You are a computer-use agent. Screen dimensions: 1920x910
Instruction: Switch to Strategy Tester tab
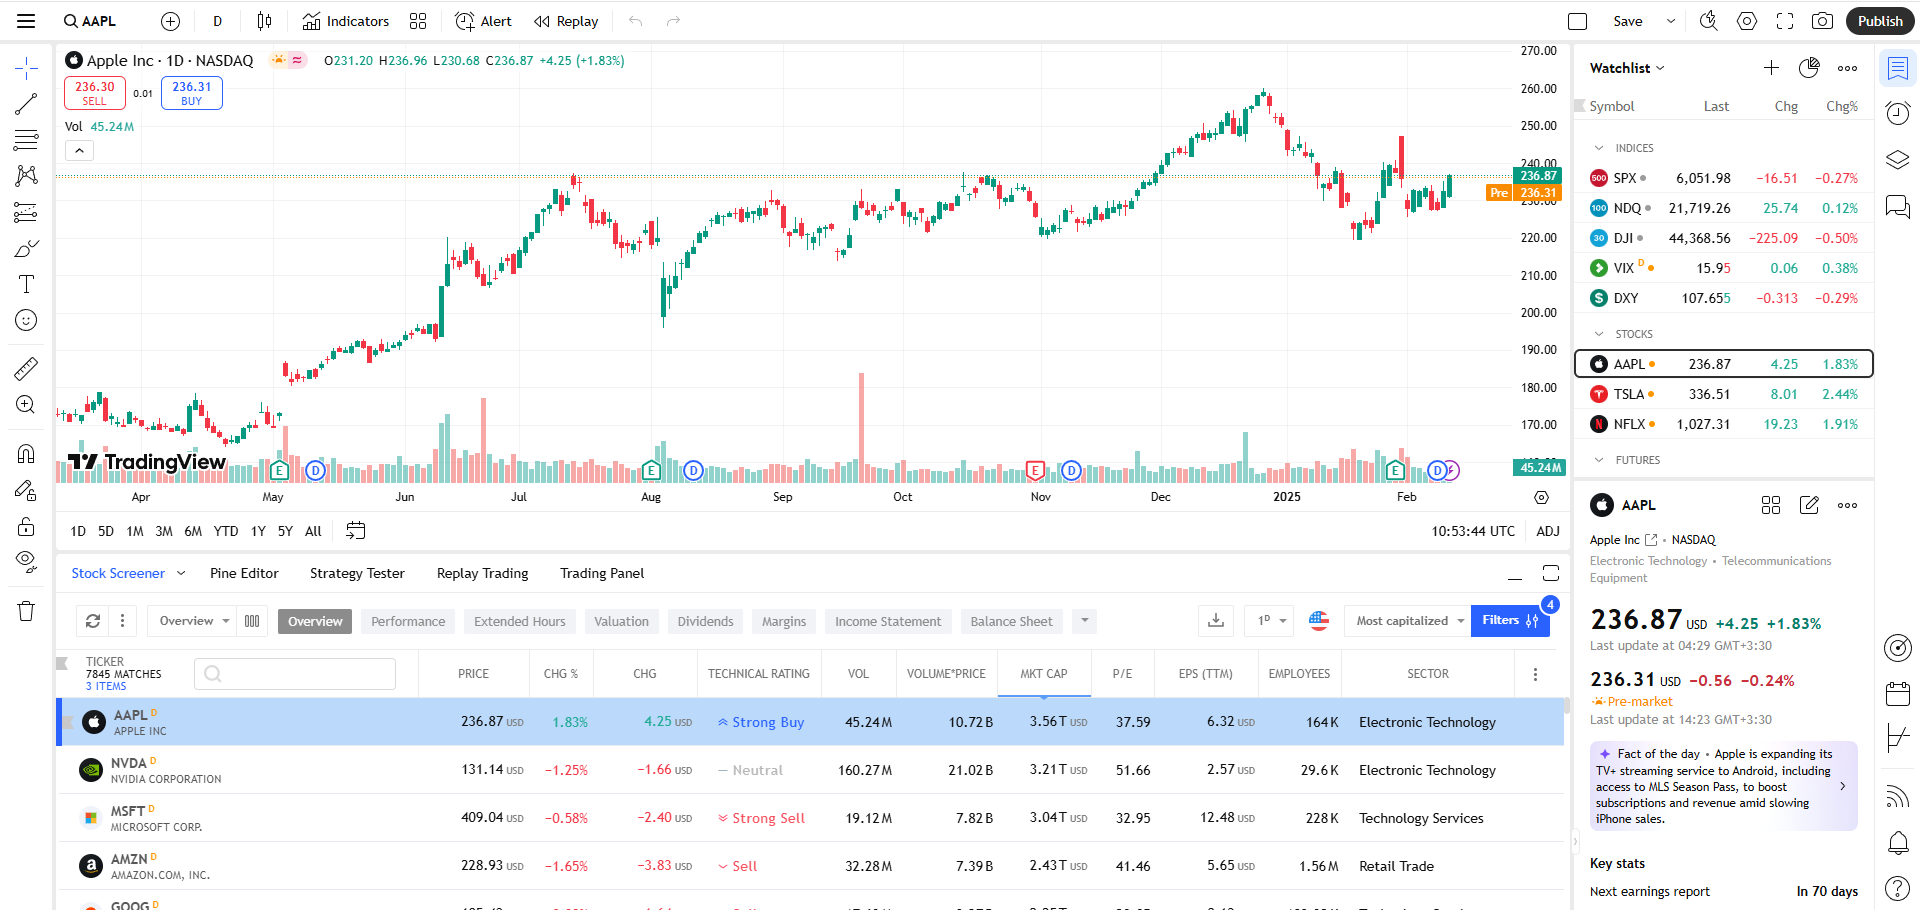click(x=357, y=573)
